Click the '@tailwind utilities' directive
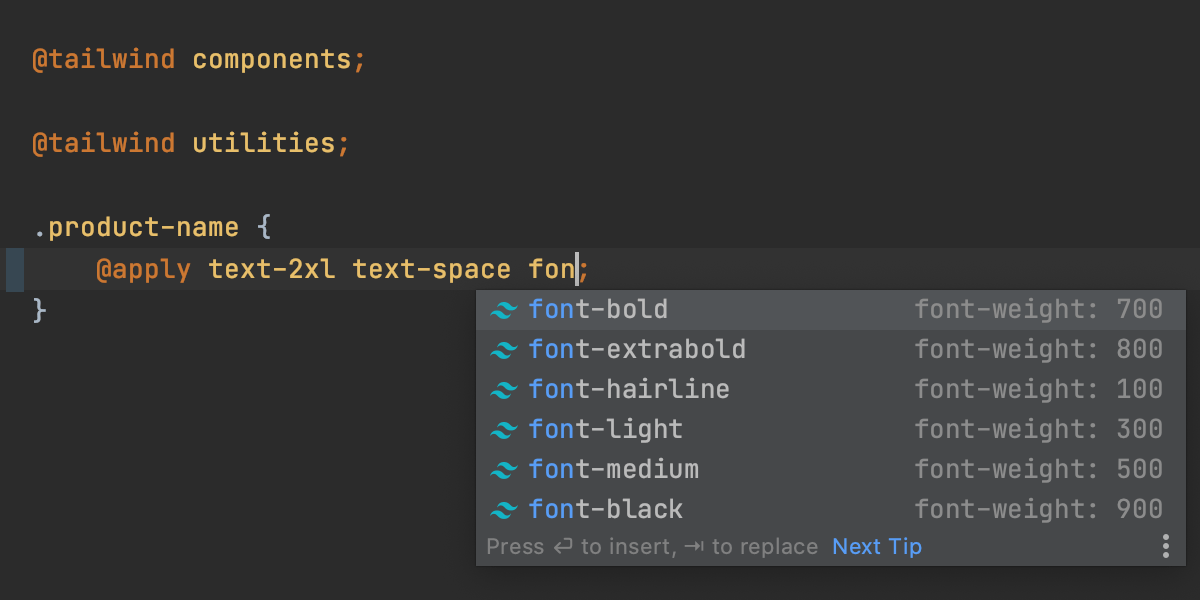Image resolution: width=1200 pixels, height=600 pixels. click(x=191, y=143)
